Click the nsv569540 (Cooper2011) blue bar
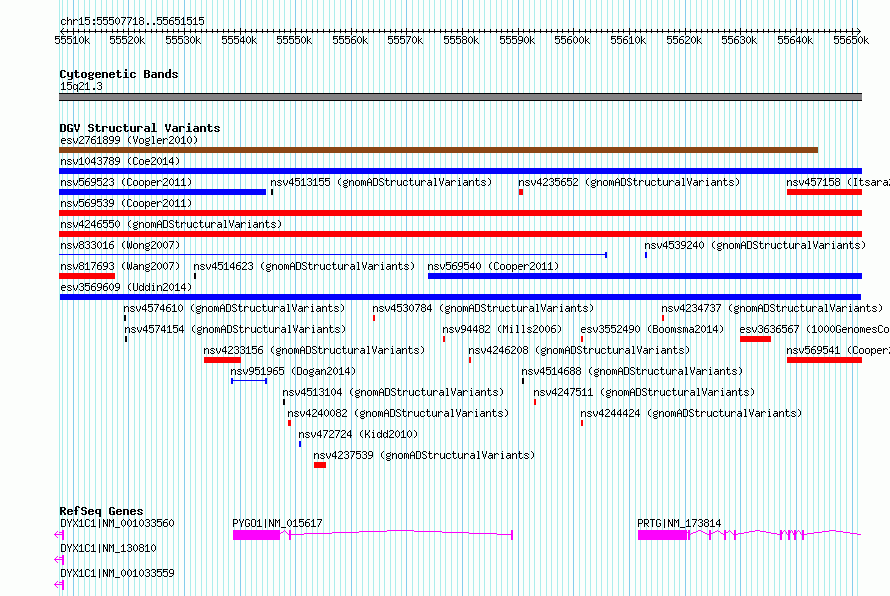 (645, 276)
